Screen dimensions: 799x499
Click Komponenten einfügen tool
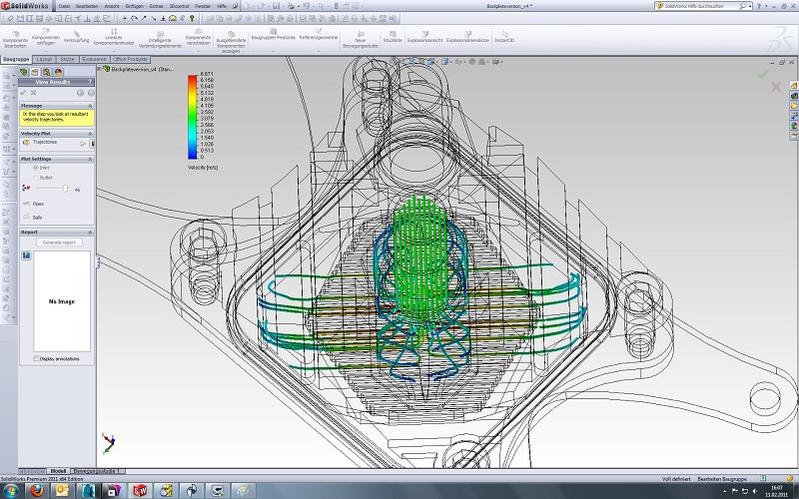[x=46, y=37]
